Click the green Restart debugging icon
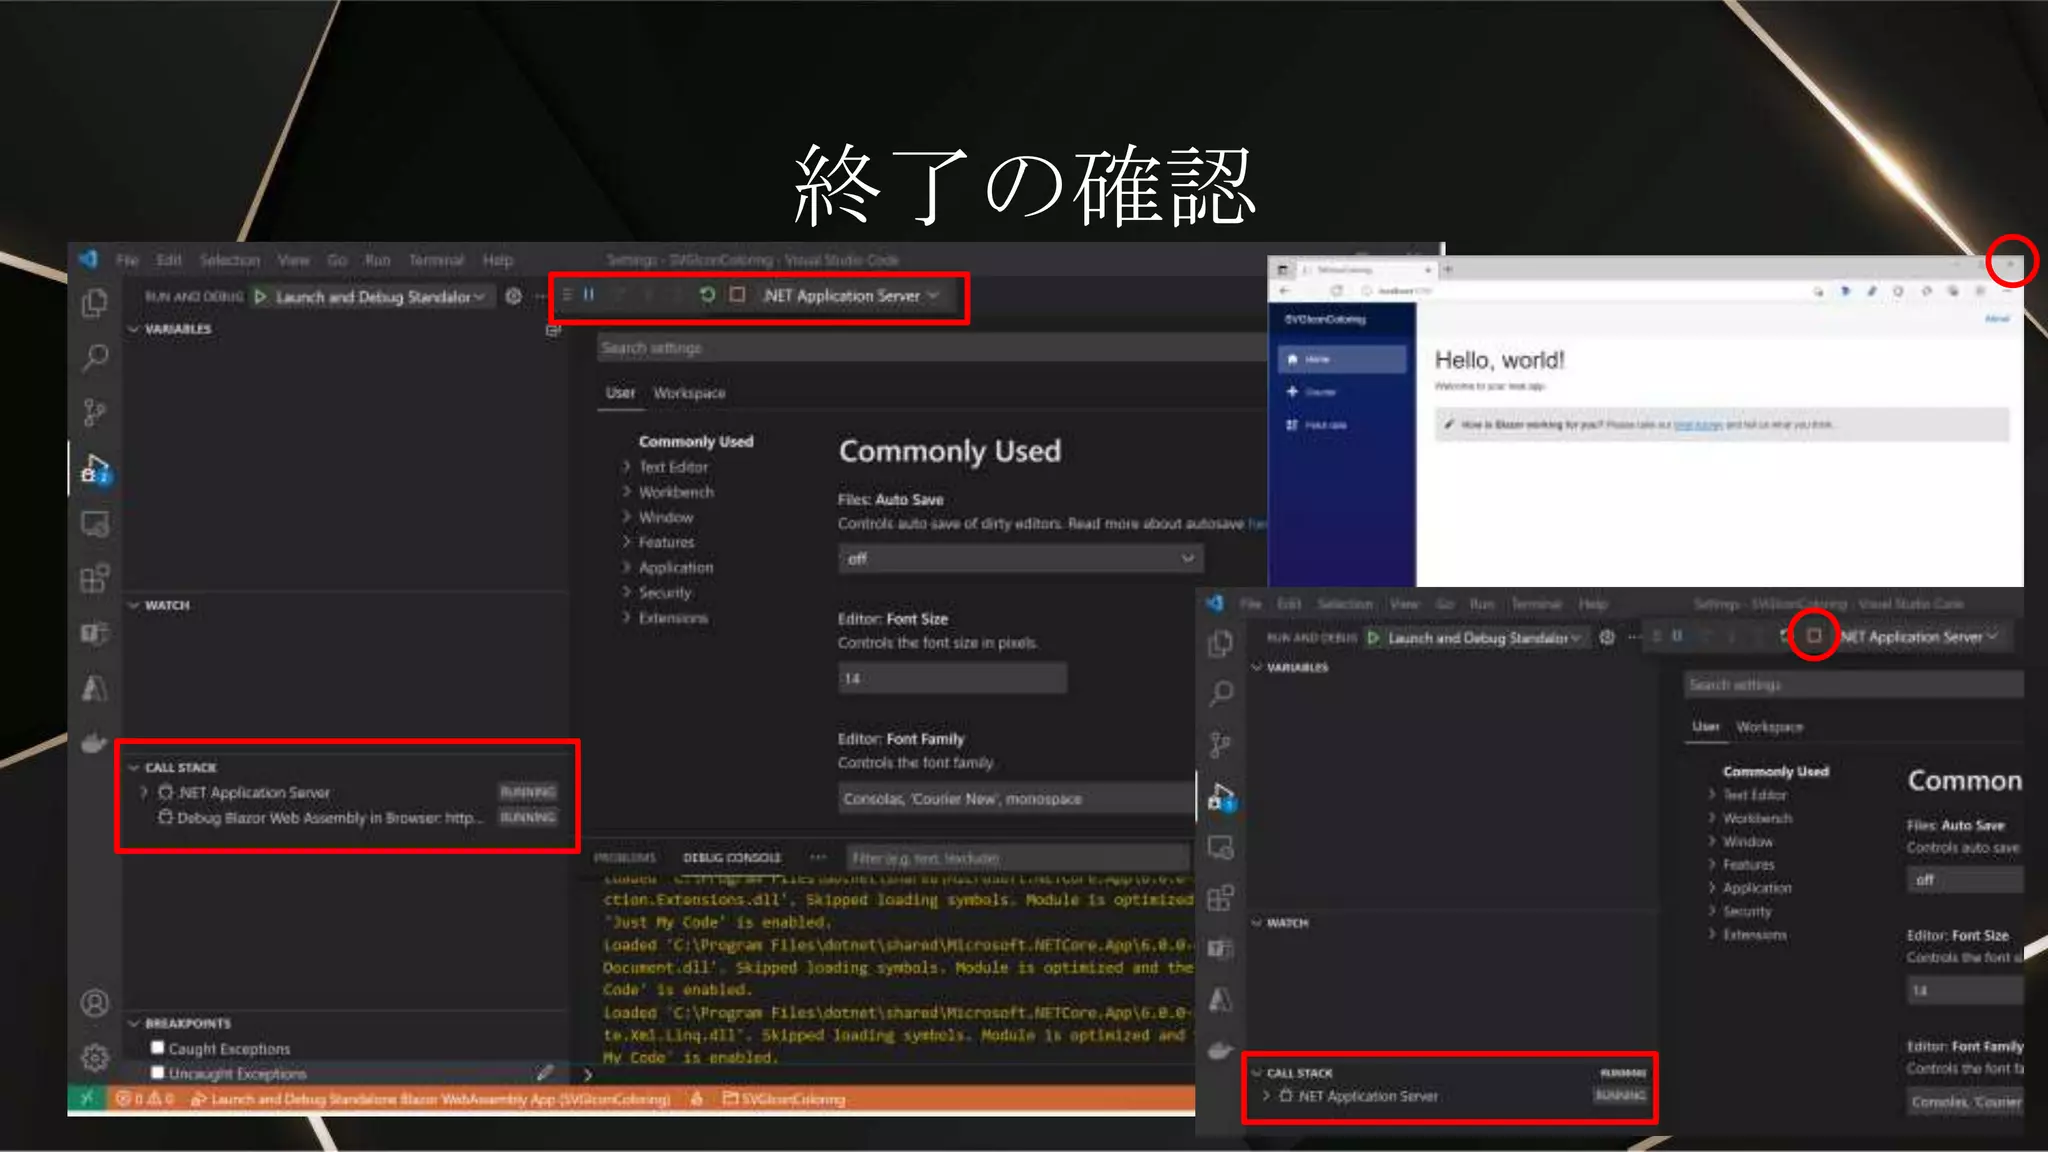 [707, 295]
